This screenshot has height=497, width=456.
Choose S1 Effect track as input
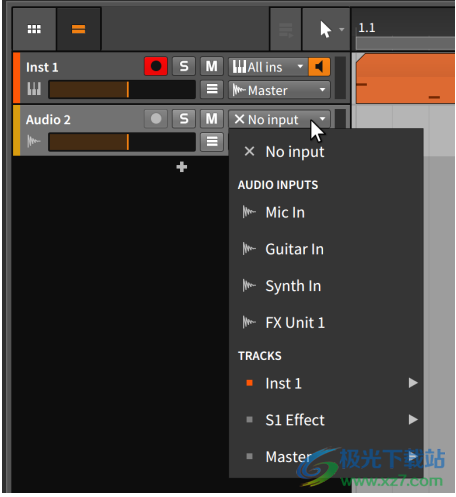point(326,420)
